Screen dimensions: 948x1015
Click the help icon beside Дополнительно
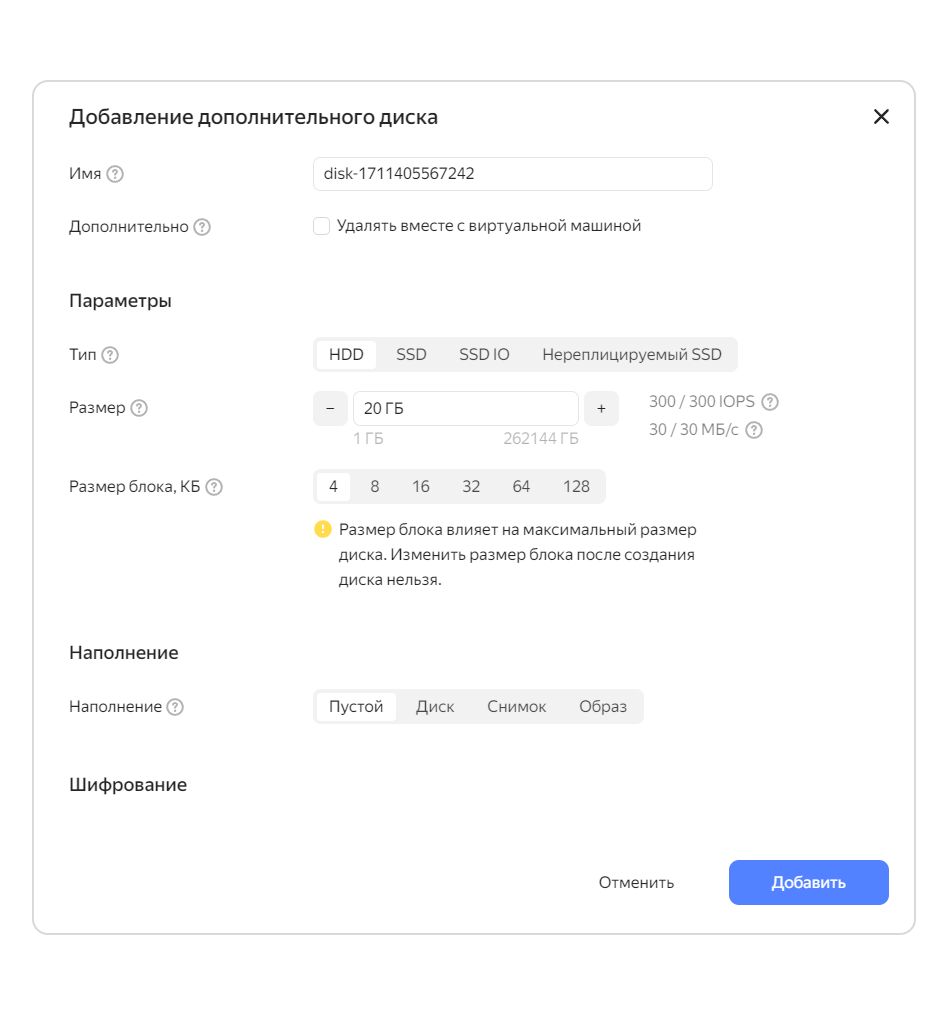202,227
